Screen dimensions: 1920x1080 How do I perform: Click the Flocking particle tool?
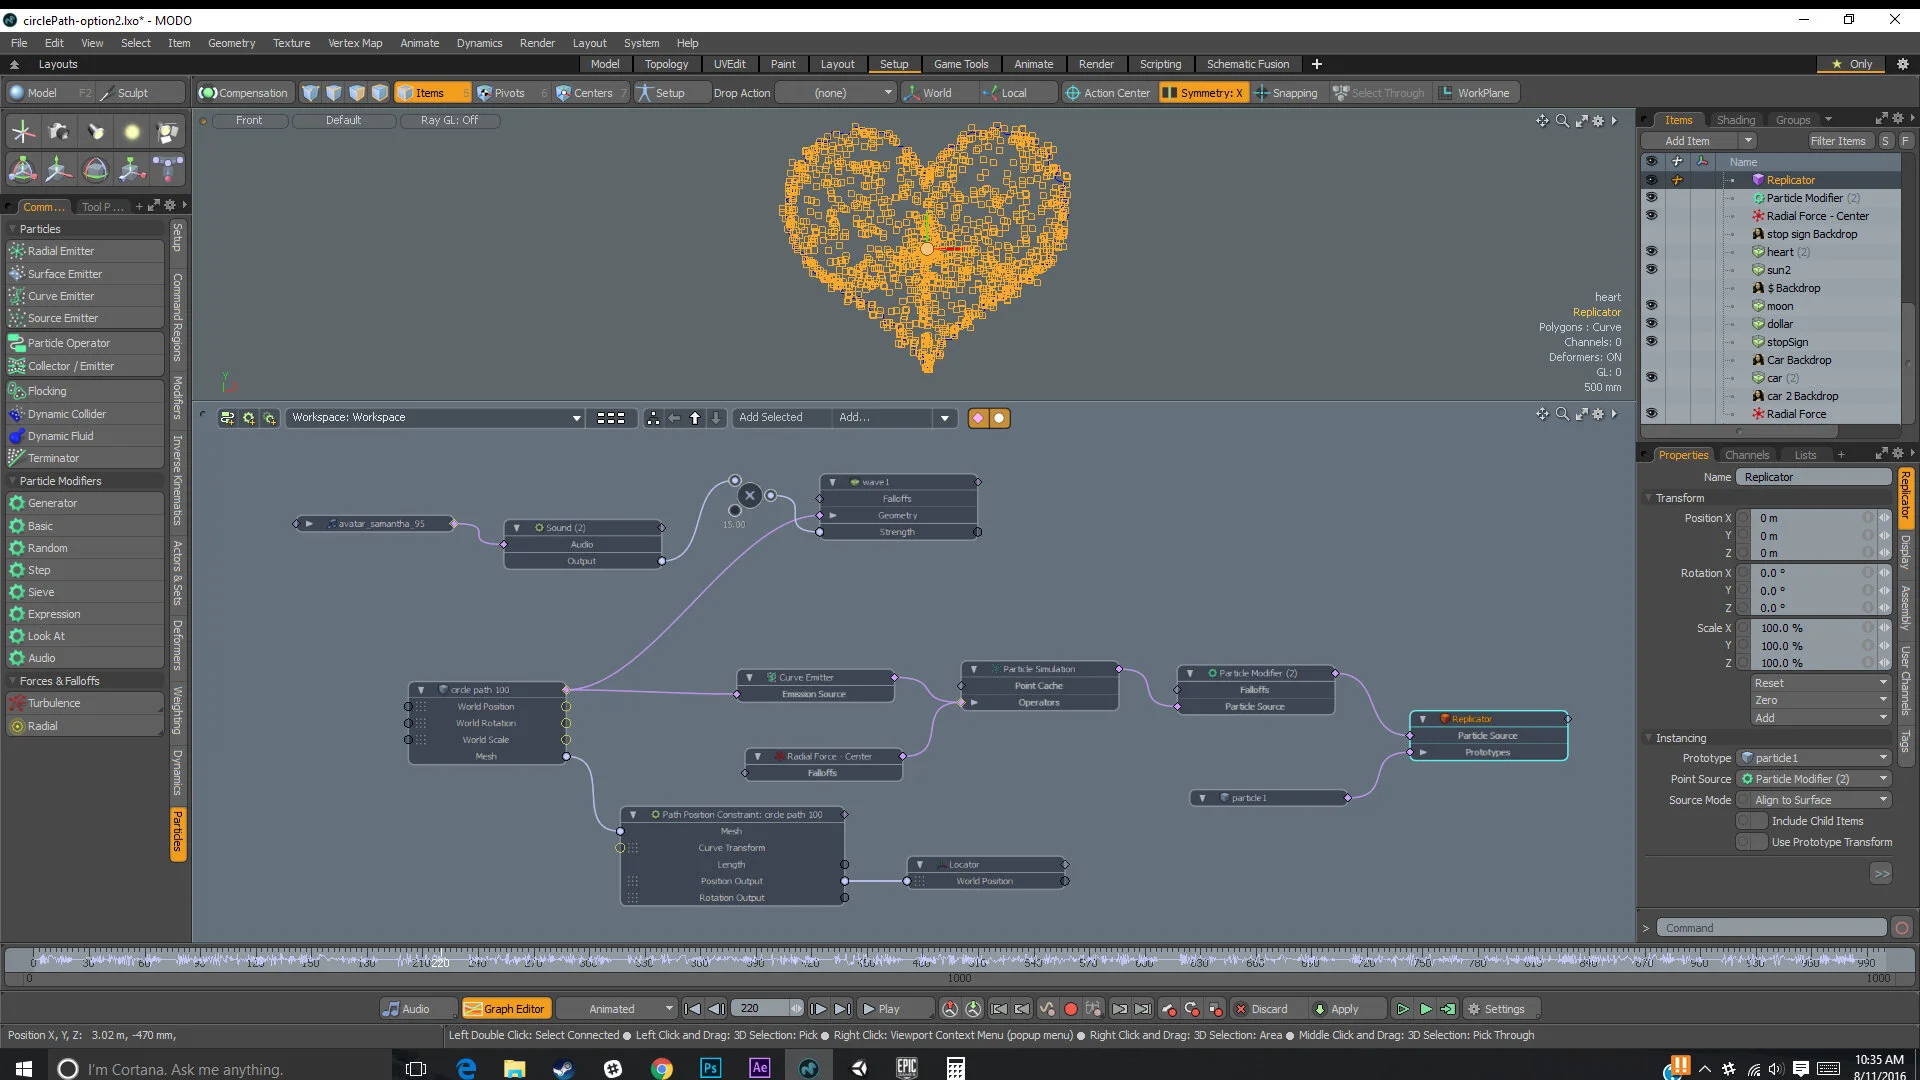(x=47, y=391)
